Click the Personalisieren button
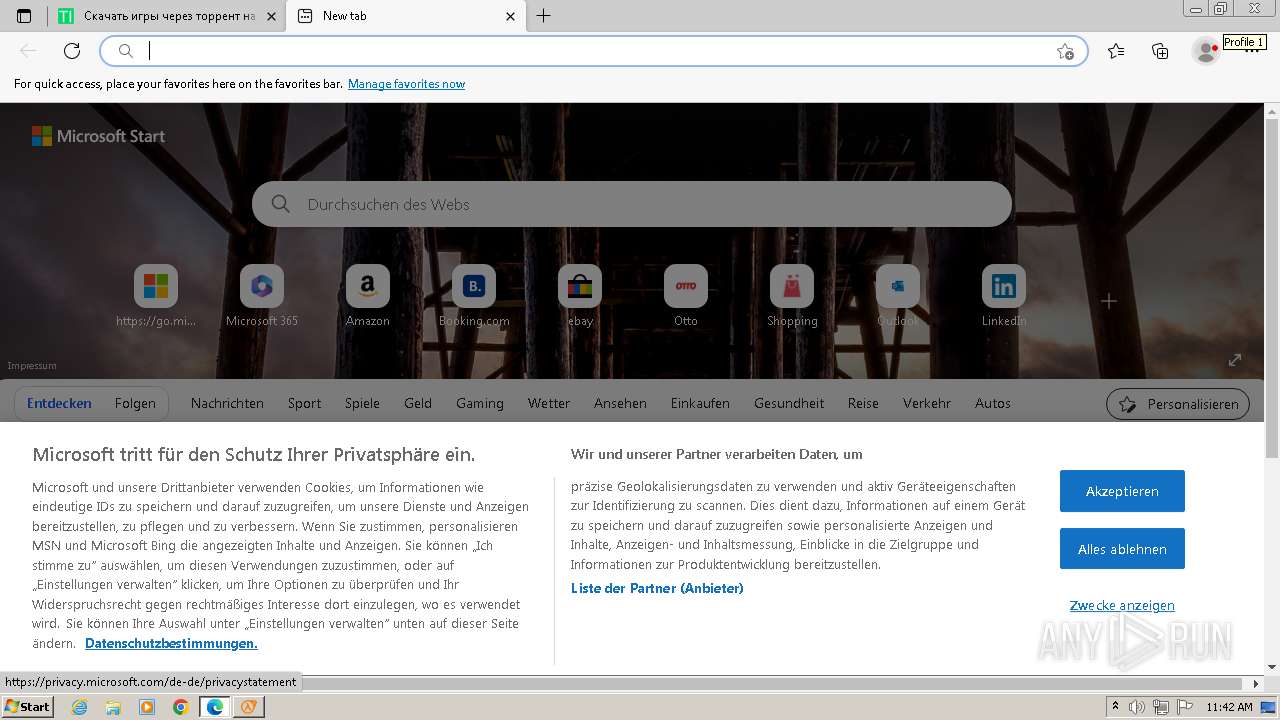 [x=1178, y=404]
